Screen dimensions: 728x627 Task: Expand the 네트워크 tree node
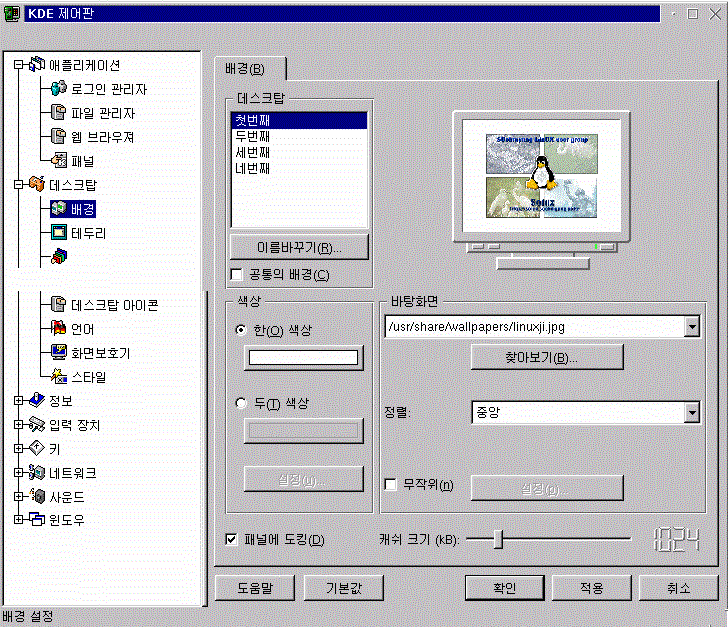(18, 472)
